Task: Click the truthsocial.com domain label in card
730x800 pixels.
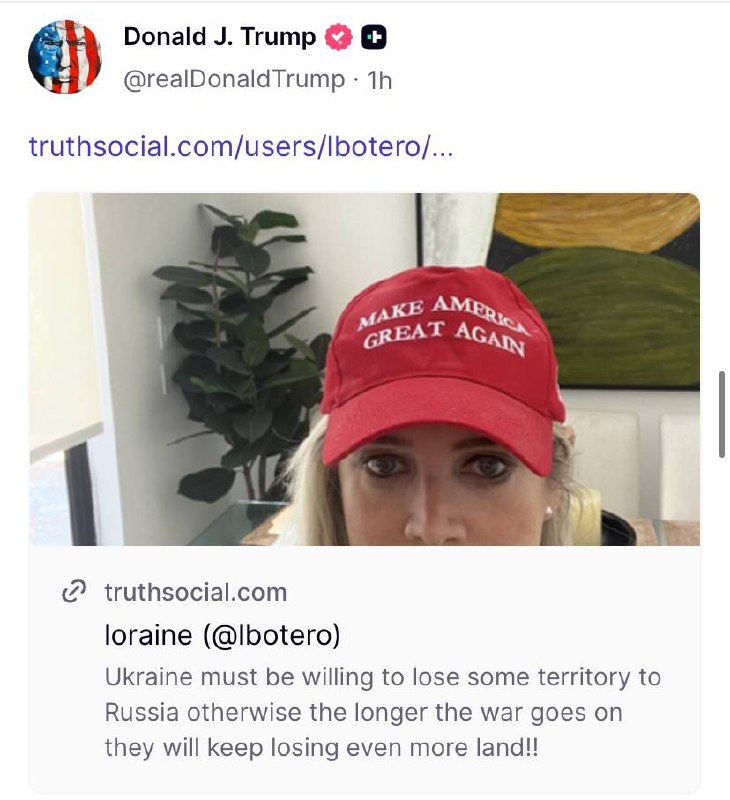Action: coord(196,592)
